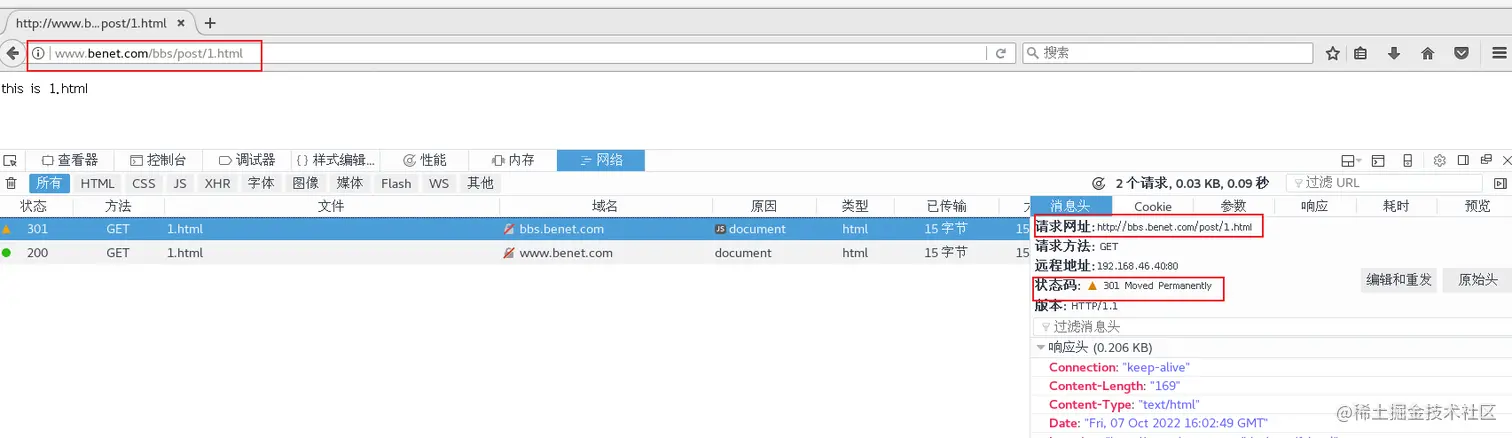The width and height of the screenshot is (1512, 438).
Task: Start performance analysis stopwatch icon
Action: (x=1099, y=183)
